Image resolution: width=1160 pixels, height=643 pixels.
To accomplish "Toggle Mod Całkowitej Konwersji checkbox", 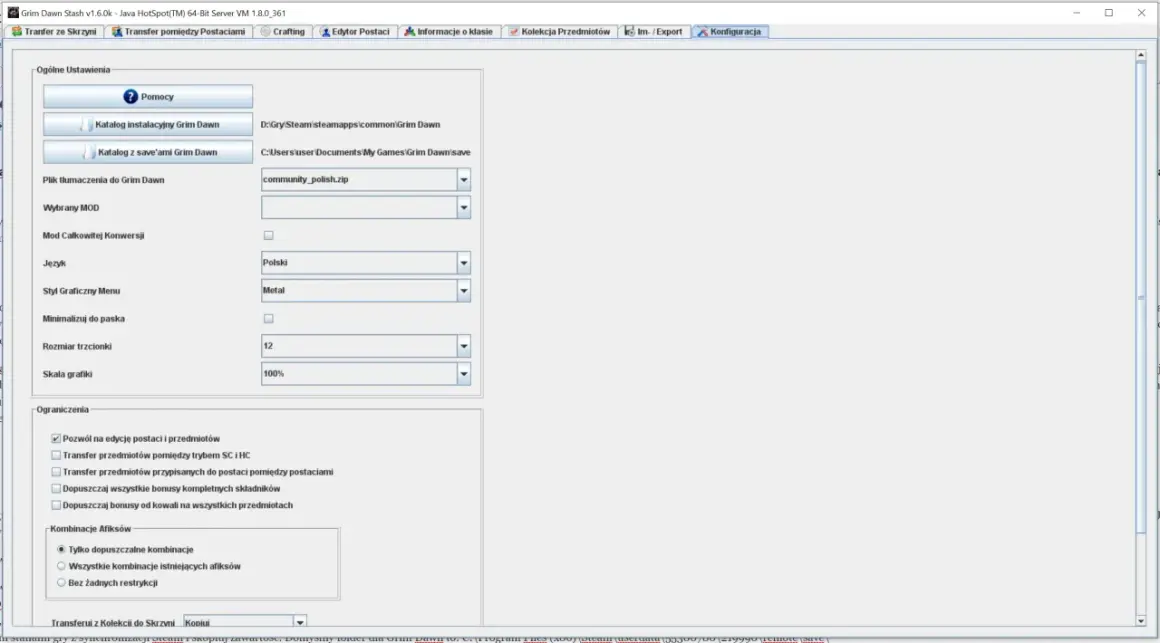I will click(269, 235).
